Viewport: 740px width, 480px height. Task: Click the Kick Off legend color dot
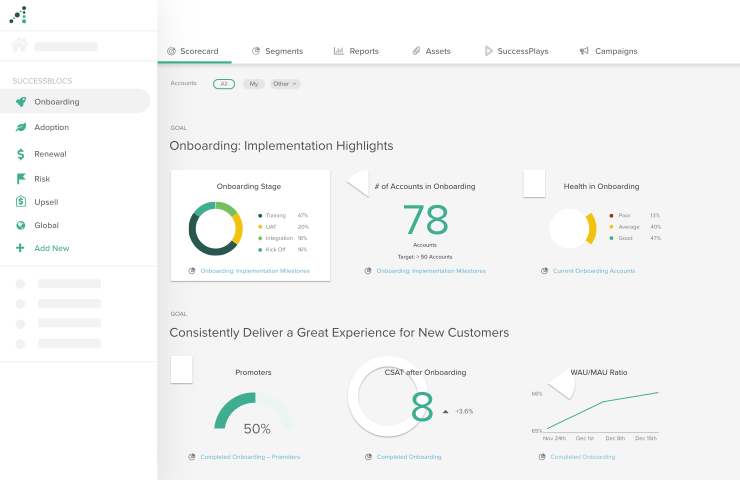(260, 250)
